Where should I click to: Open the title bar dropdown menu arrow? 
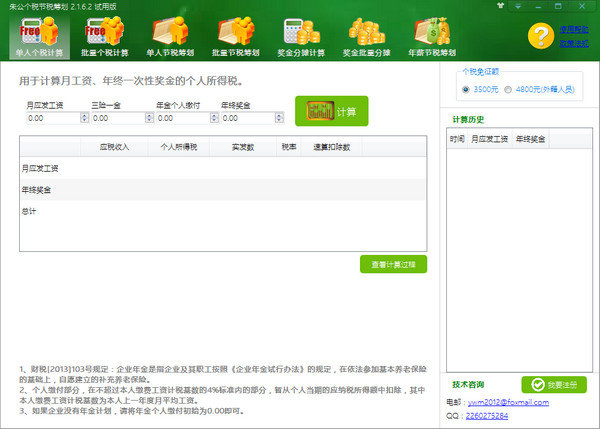(x=518, y=6)
